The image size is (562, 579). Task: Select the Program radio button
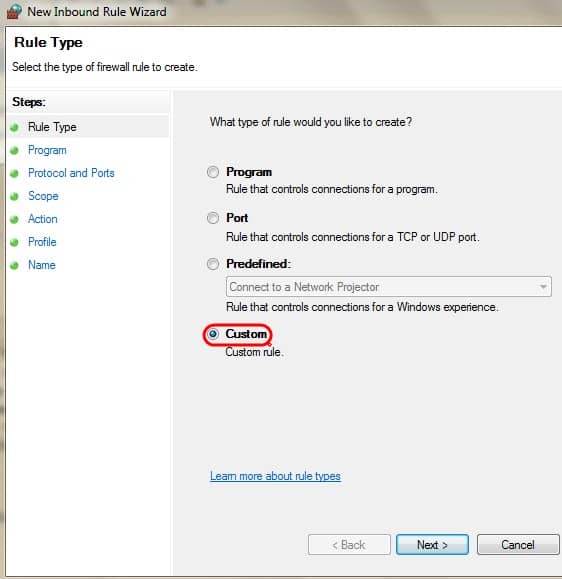[x=213, y=172]
